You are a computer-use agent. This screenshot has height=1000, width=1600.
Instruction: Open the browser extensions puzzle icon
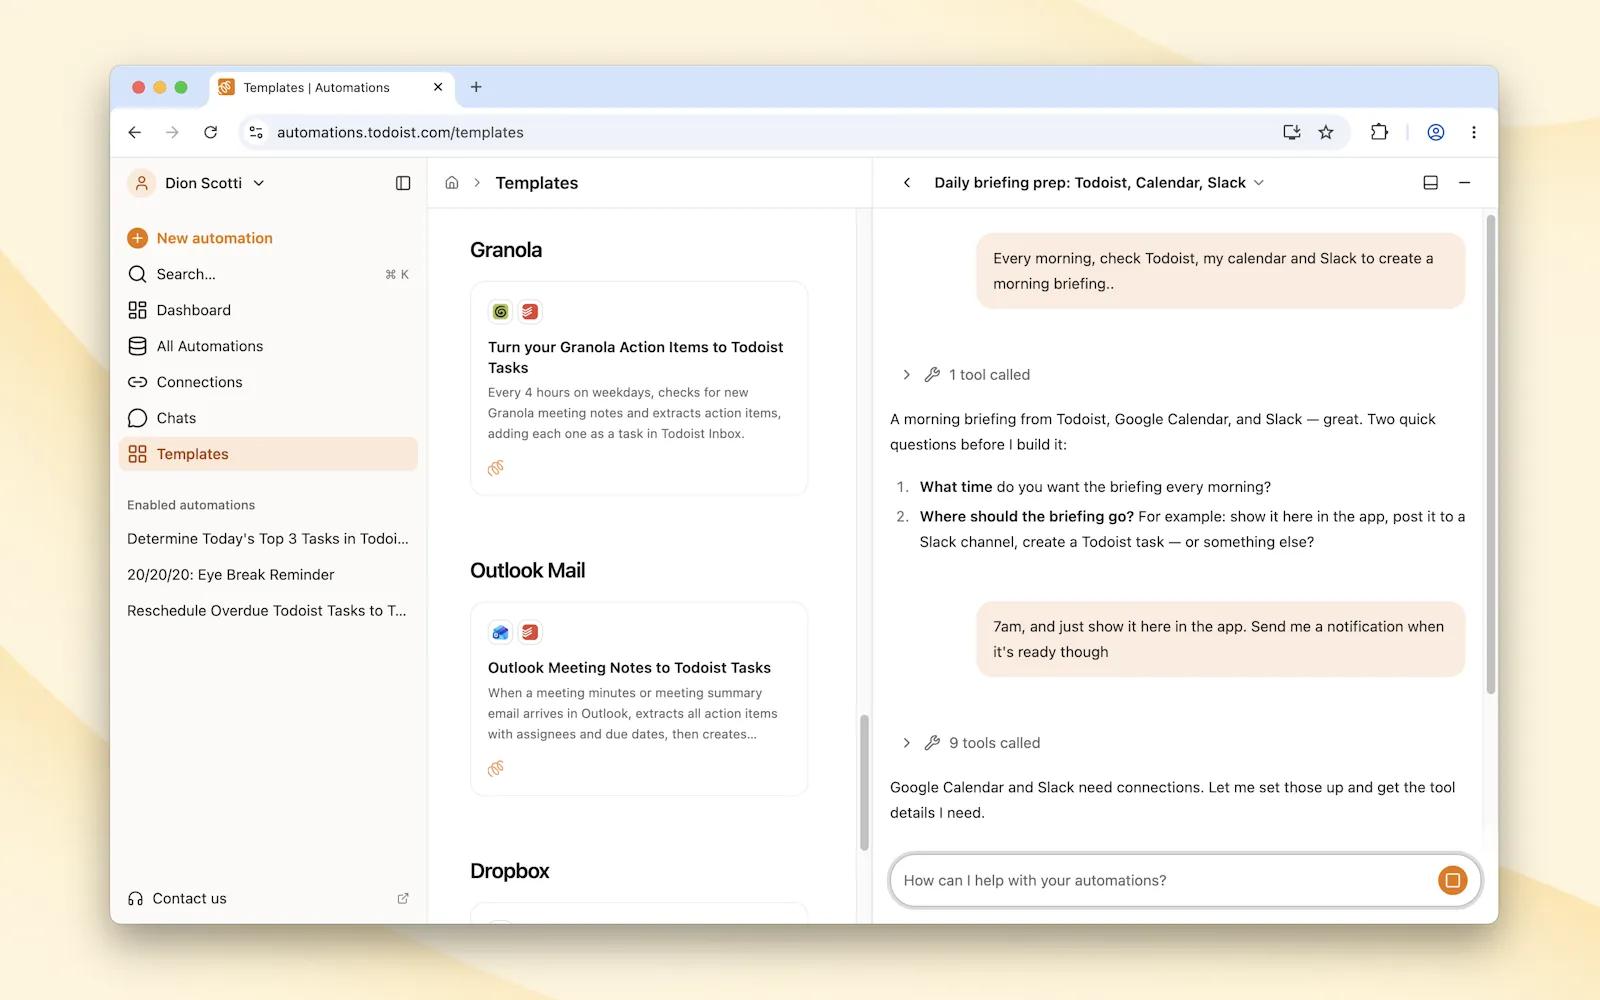pyautogui.click(x=1379, y=132)
